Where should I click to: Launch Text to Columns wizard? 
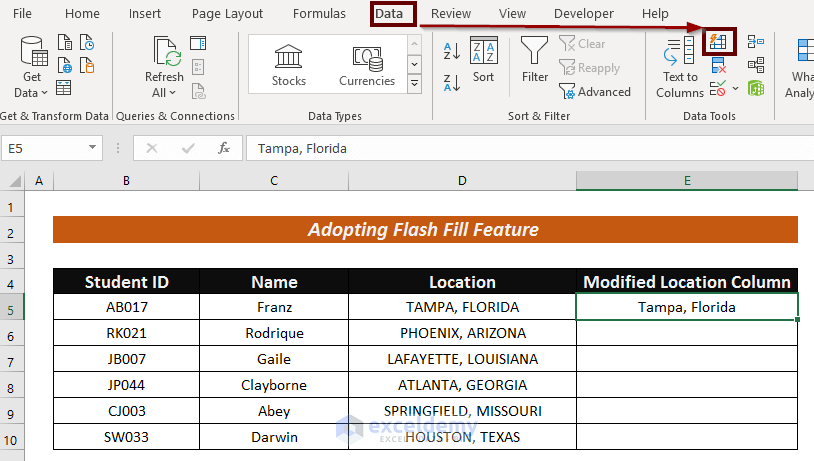(x=680, y=67)
